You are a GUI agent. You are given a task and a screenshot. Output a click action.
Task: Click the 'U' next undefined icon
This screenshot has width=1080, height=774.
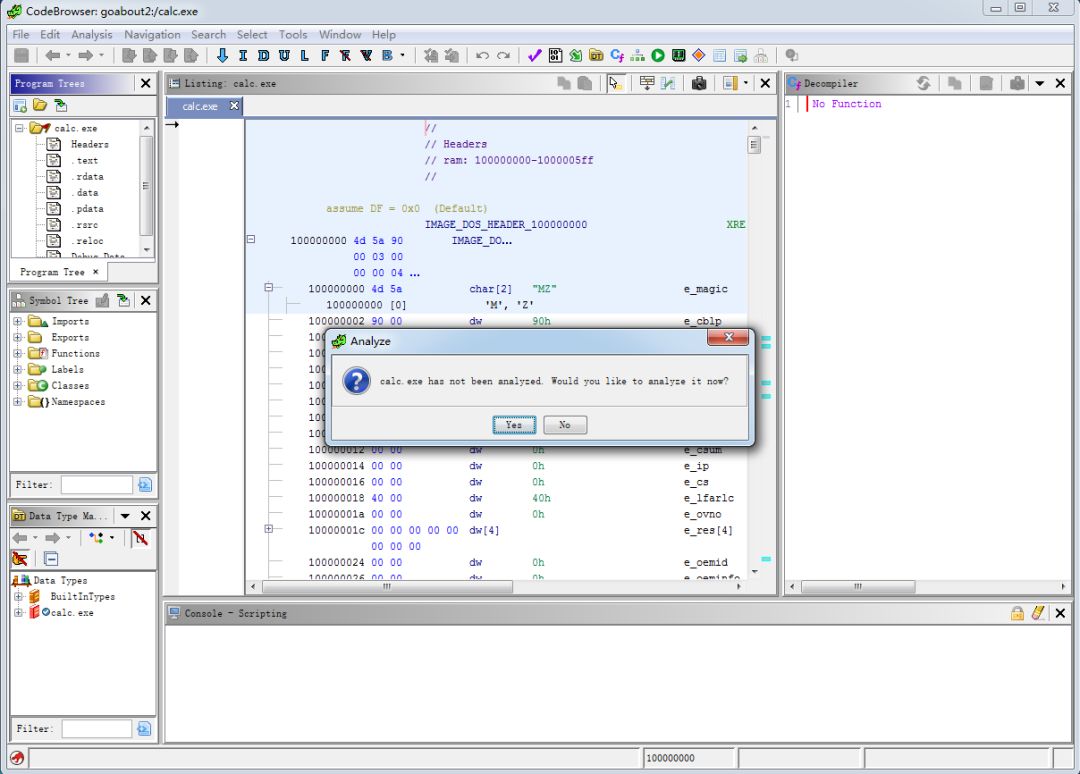pyautogui.click(x=284, y=56)
